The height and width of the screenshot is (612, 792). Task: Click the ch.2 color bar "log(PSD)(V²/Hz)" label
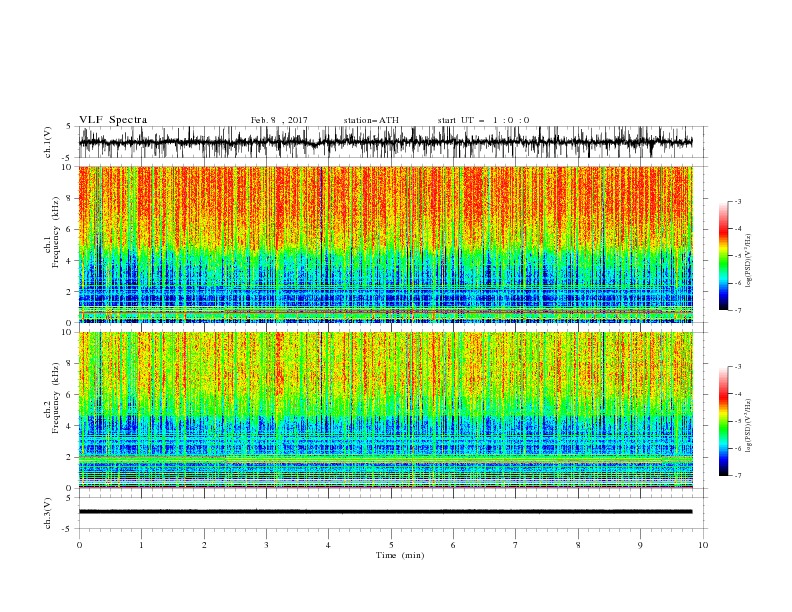(x=750, y=426)
